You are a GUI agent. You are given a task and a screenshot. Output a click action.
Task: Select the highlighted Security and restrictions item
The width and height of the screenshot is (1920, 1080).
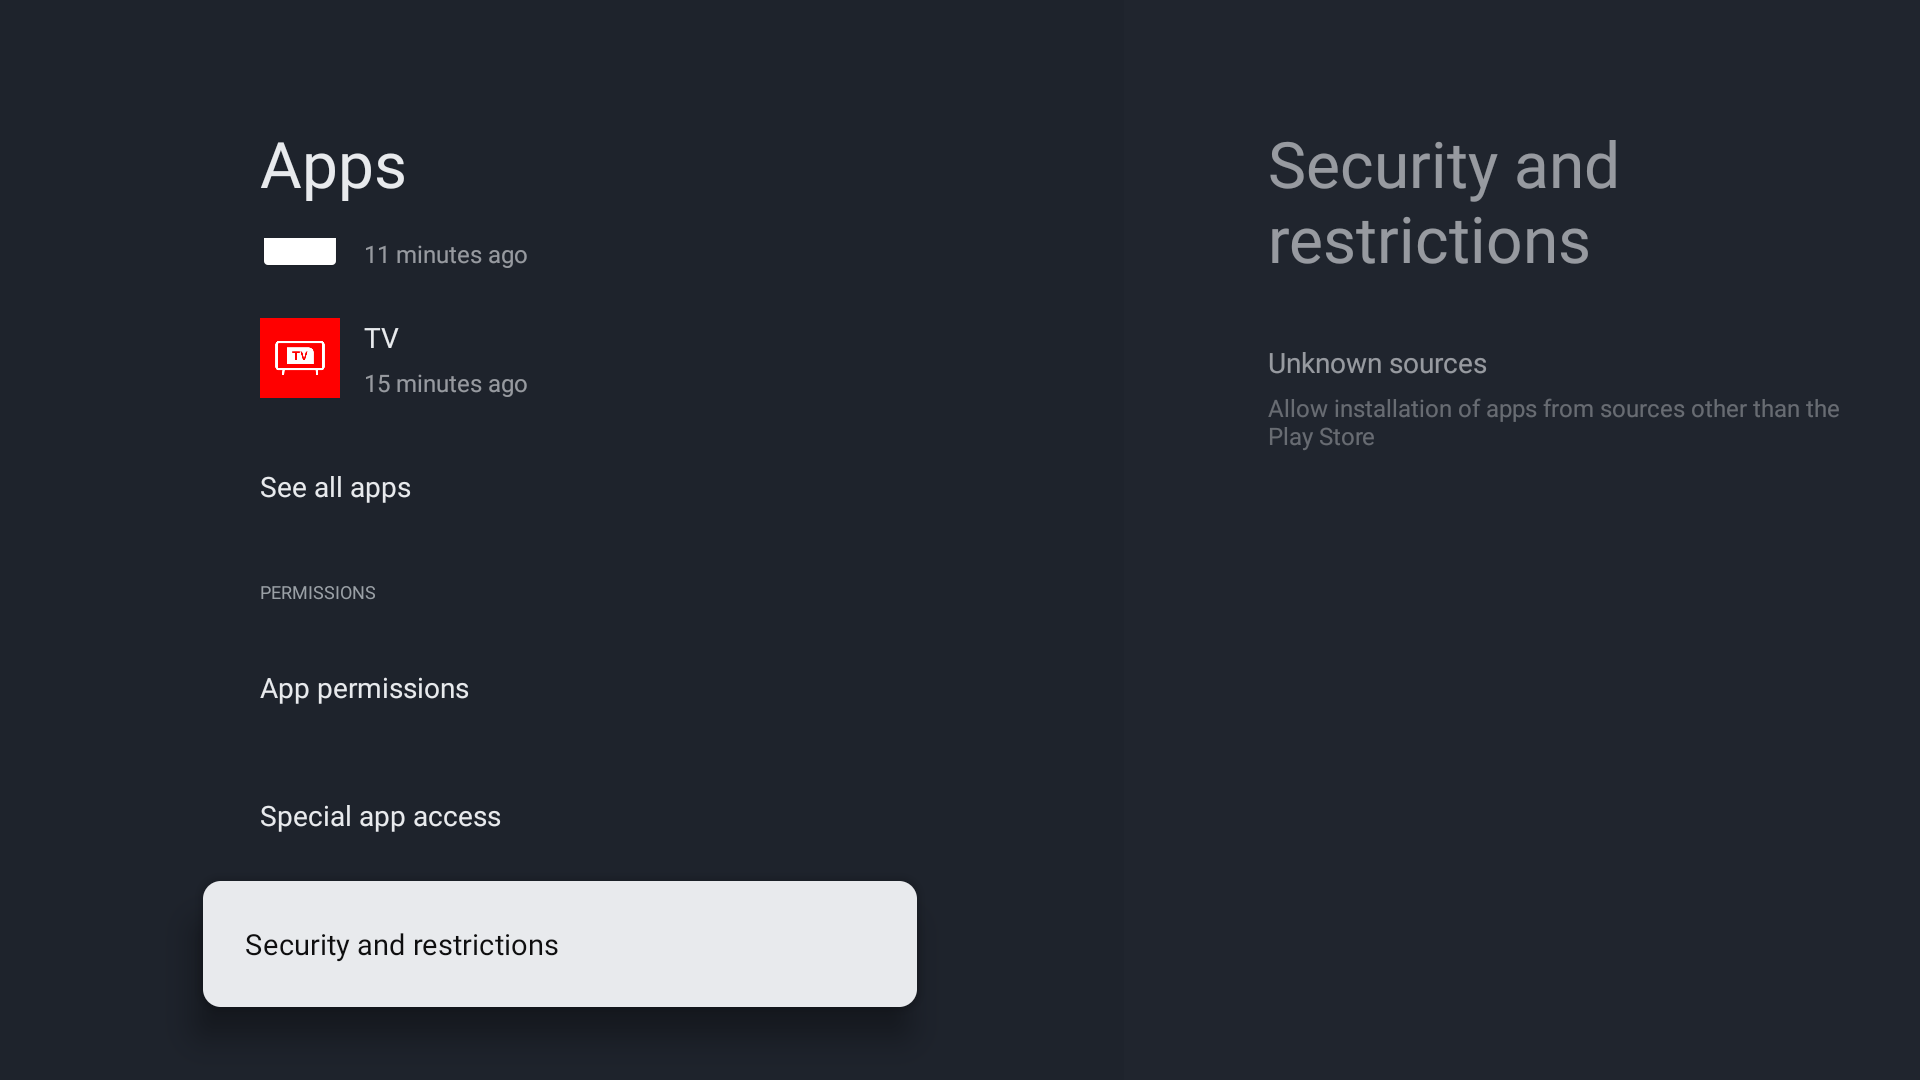559,944
